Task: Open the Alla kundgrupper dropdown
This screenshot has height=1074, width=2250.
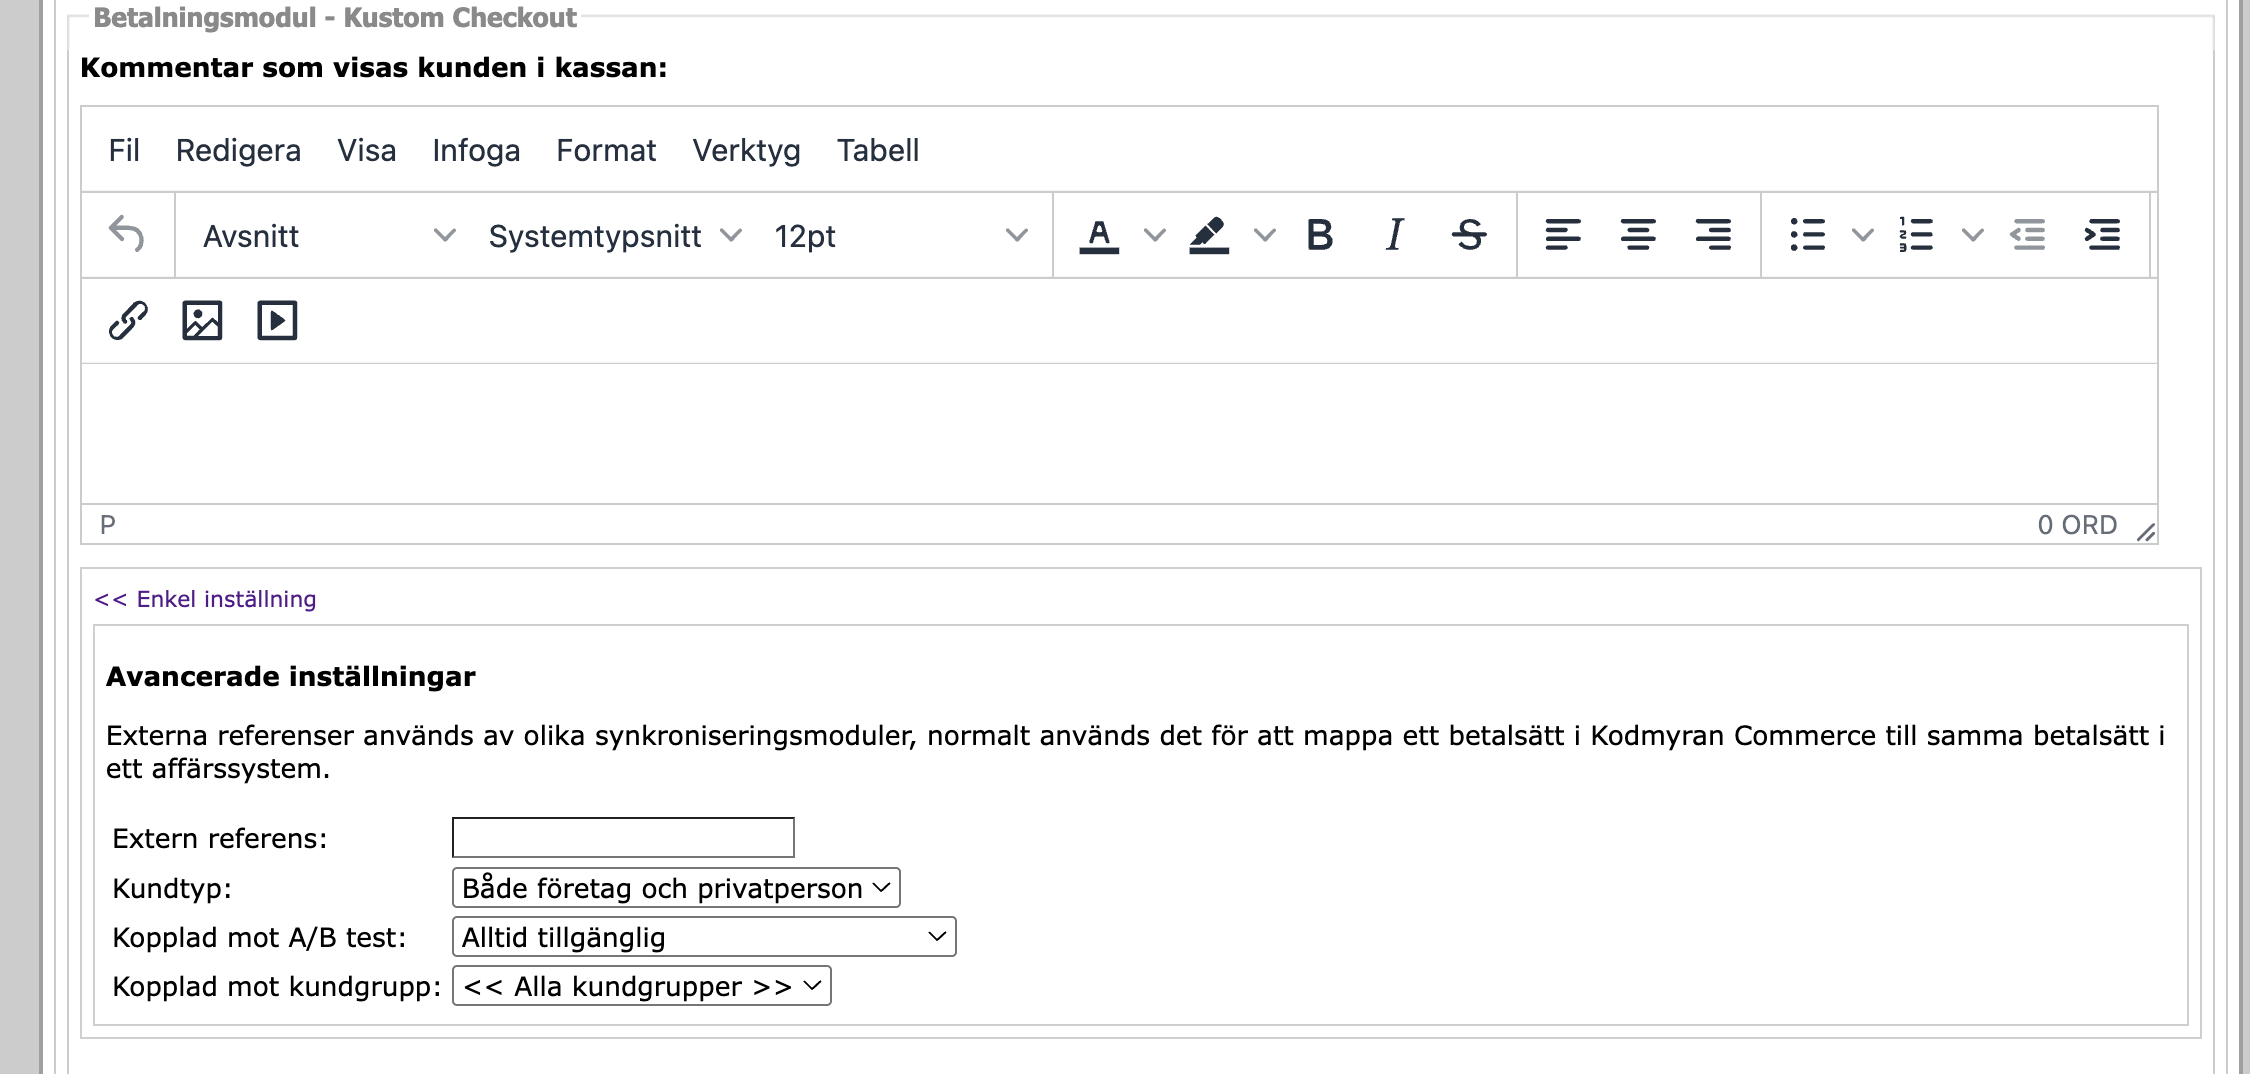Action: click(641, 986)
